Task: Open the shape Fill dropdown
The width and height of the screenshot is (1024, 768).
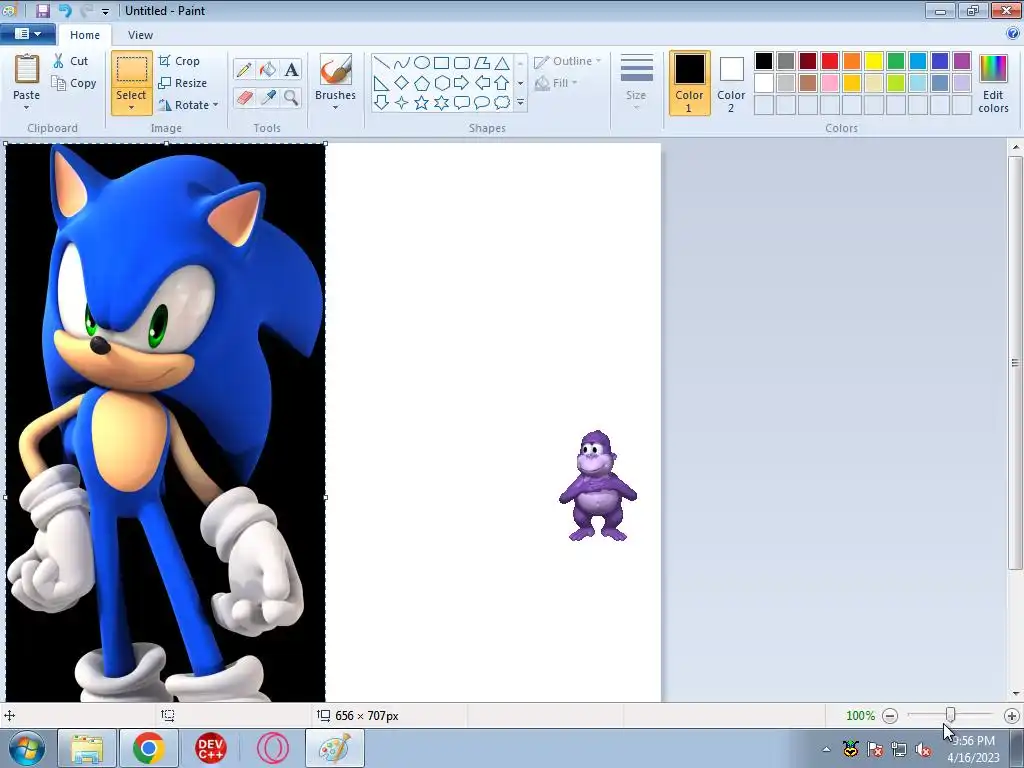Action: click(556, 83)
